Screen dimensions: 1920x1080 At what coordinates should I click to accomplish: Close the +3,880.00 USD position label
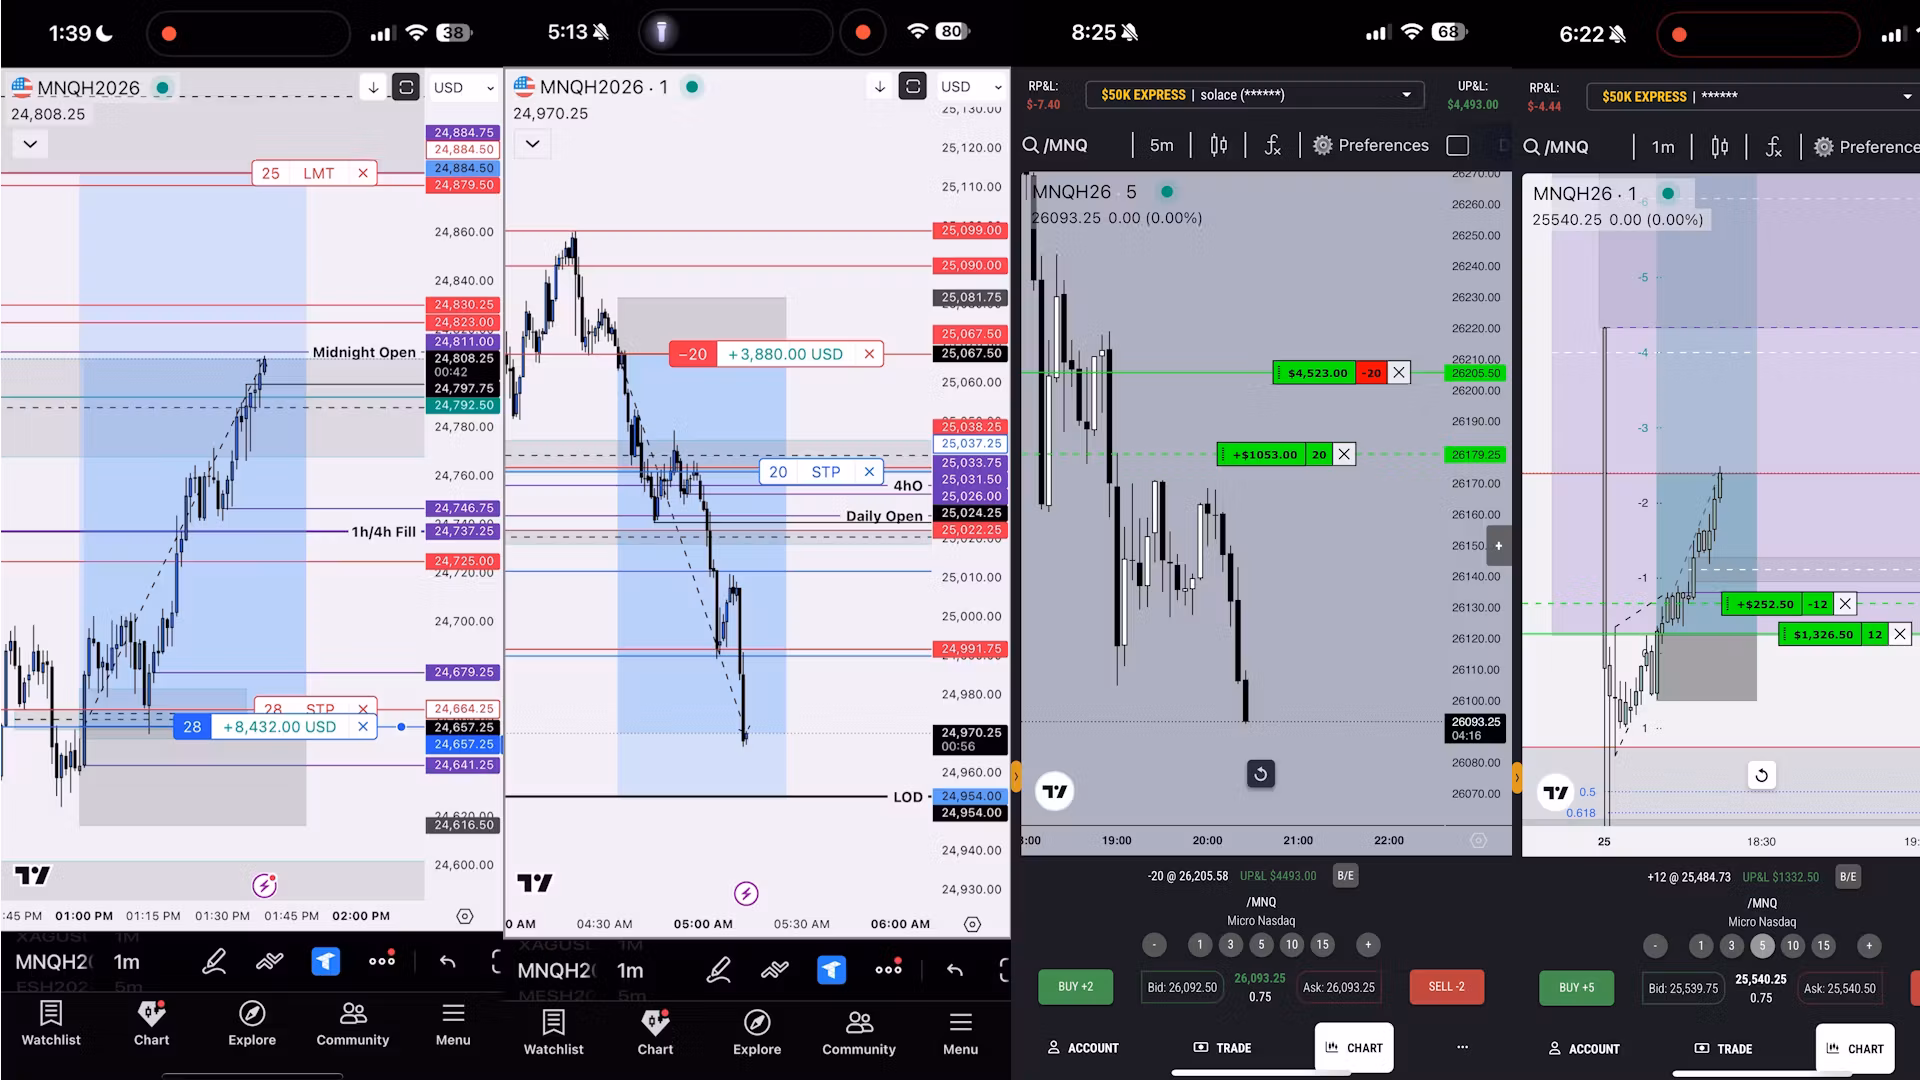[x=869, y=354]
